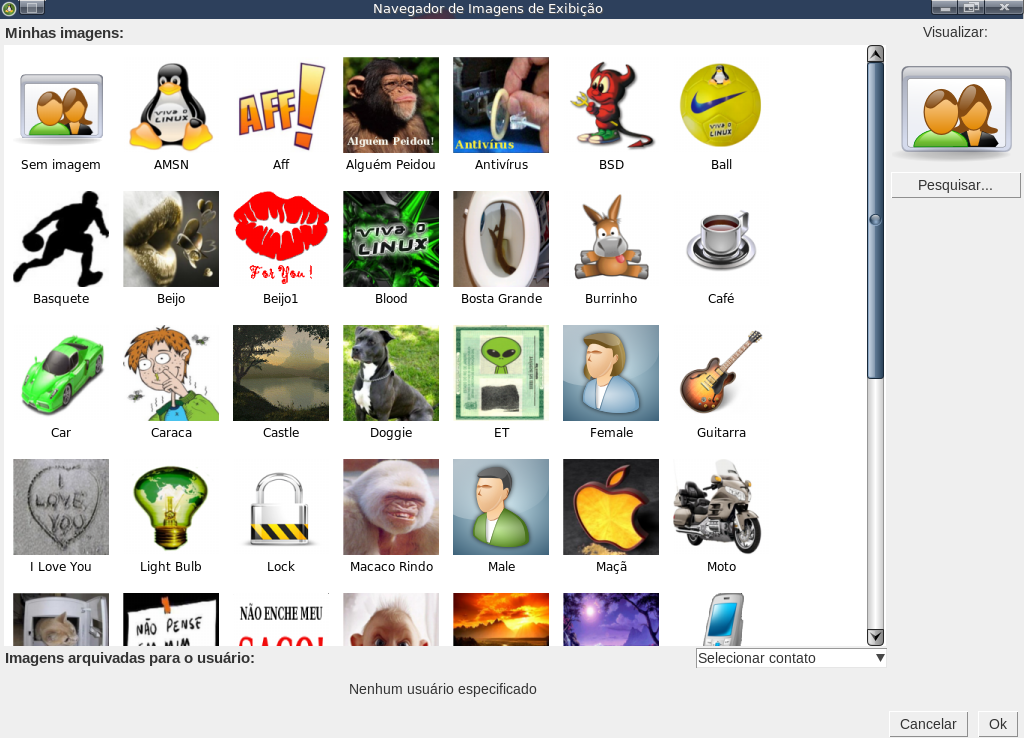Select the Burrinho donkey image

611,239
